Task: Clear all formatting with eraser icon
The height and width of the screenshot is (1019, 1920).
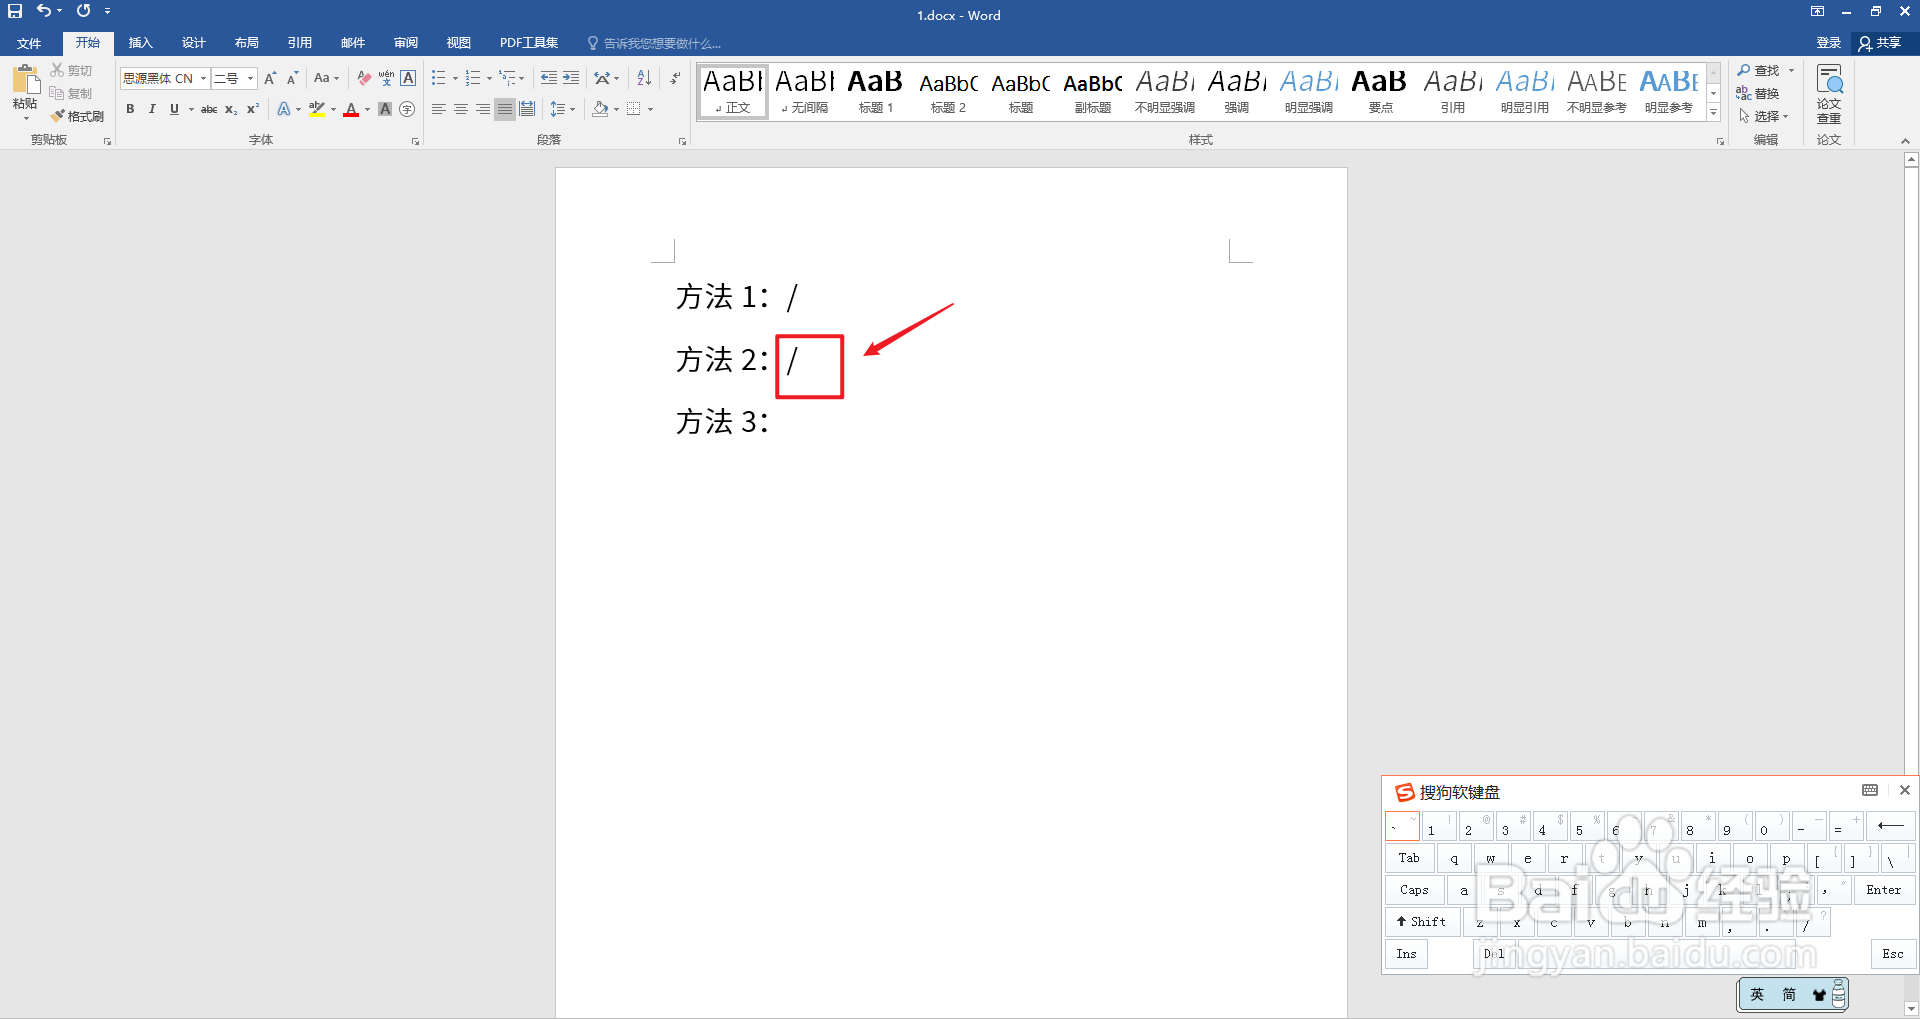Action: tap(364, 78)
